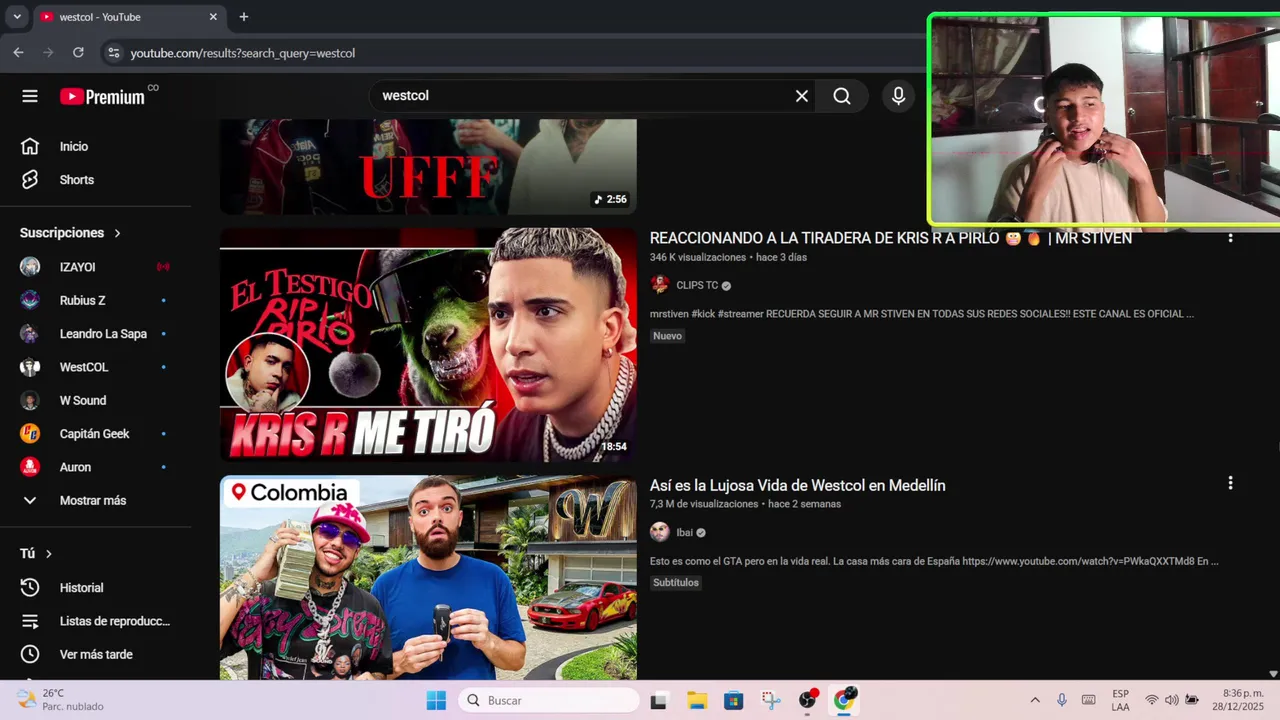This screenshot has height=720, width=1280.
Task: Open the YouTube hamburger guide menu
Action: pyautogui.click(x=30, y=96)
